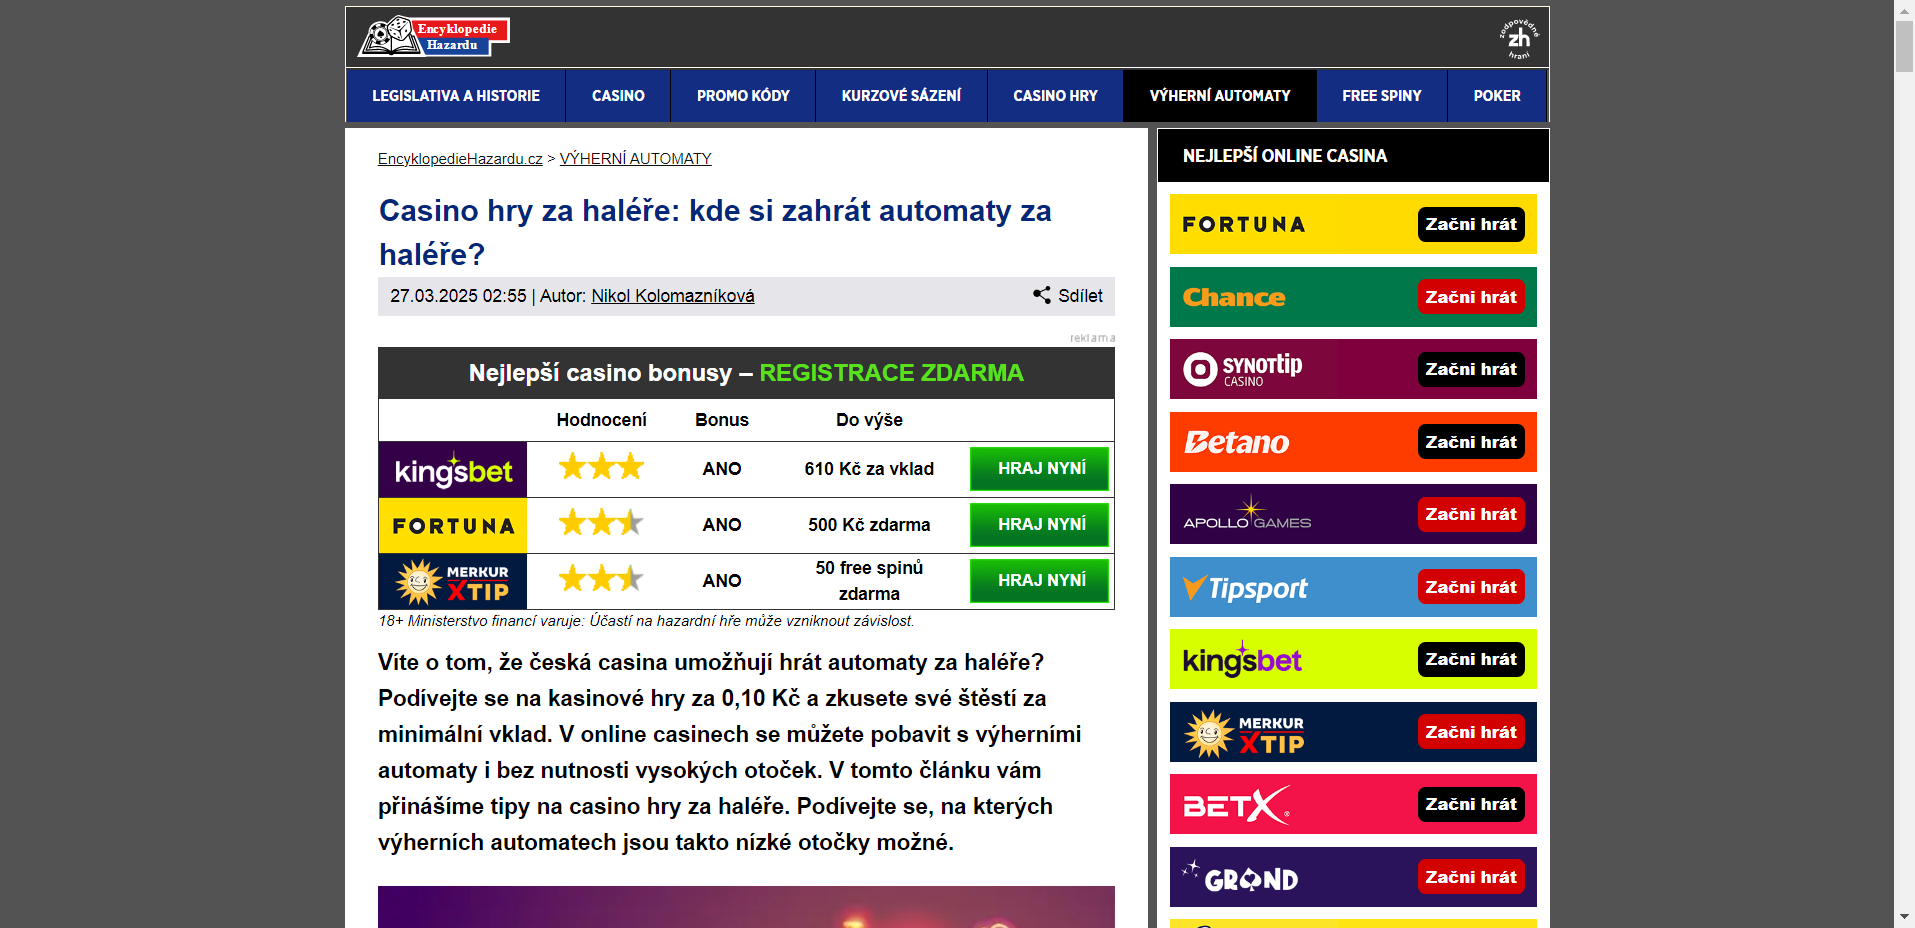Viewport: 1915px width, 928px height.
Task: Click Začni hrát on Kingsbet banner
Action: click(x=1471, y=659)
